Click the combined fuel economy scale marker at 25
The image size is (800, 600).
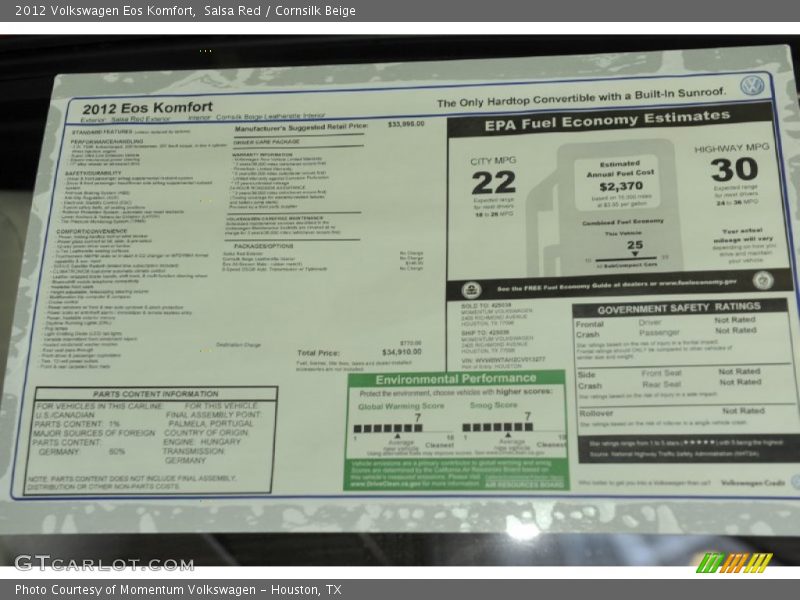(x=634, y=254)
